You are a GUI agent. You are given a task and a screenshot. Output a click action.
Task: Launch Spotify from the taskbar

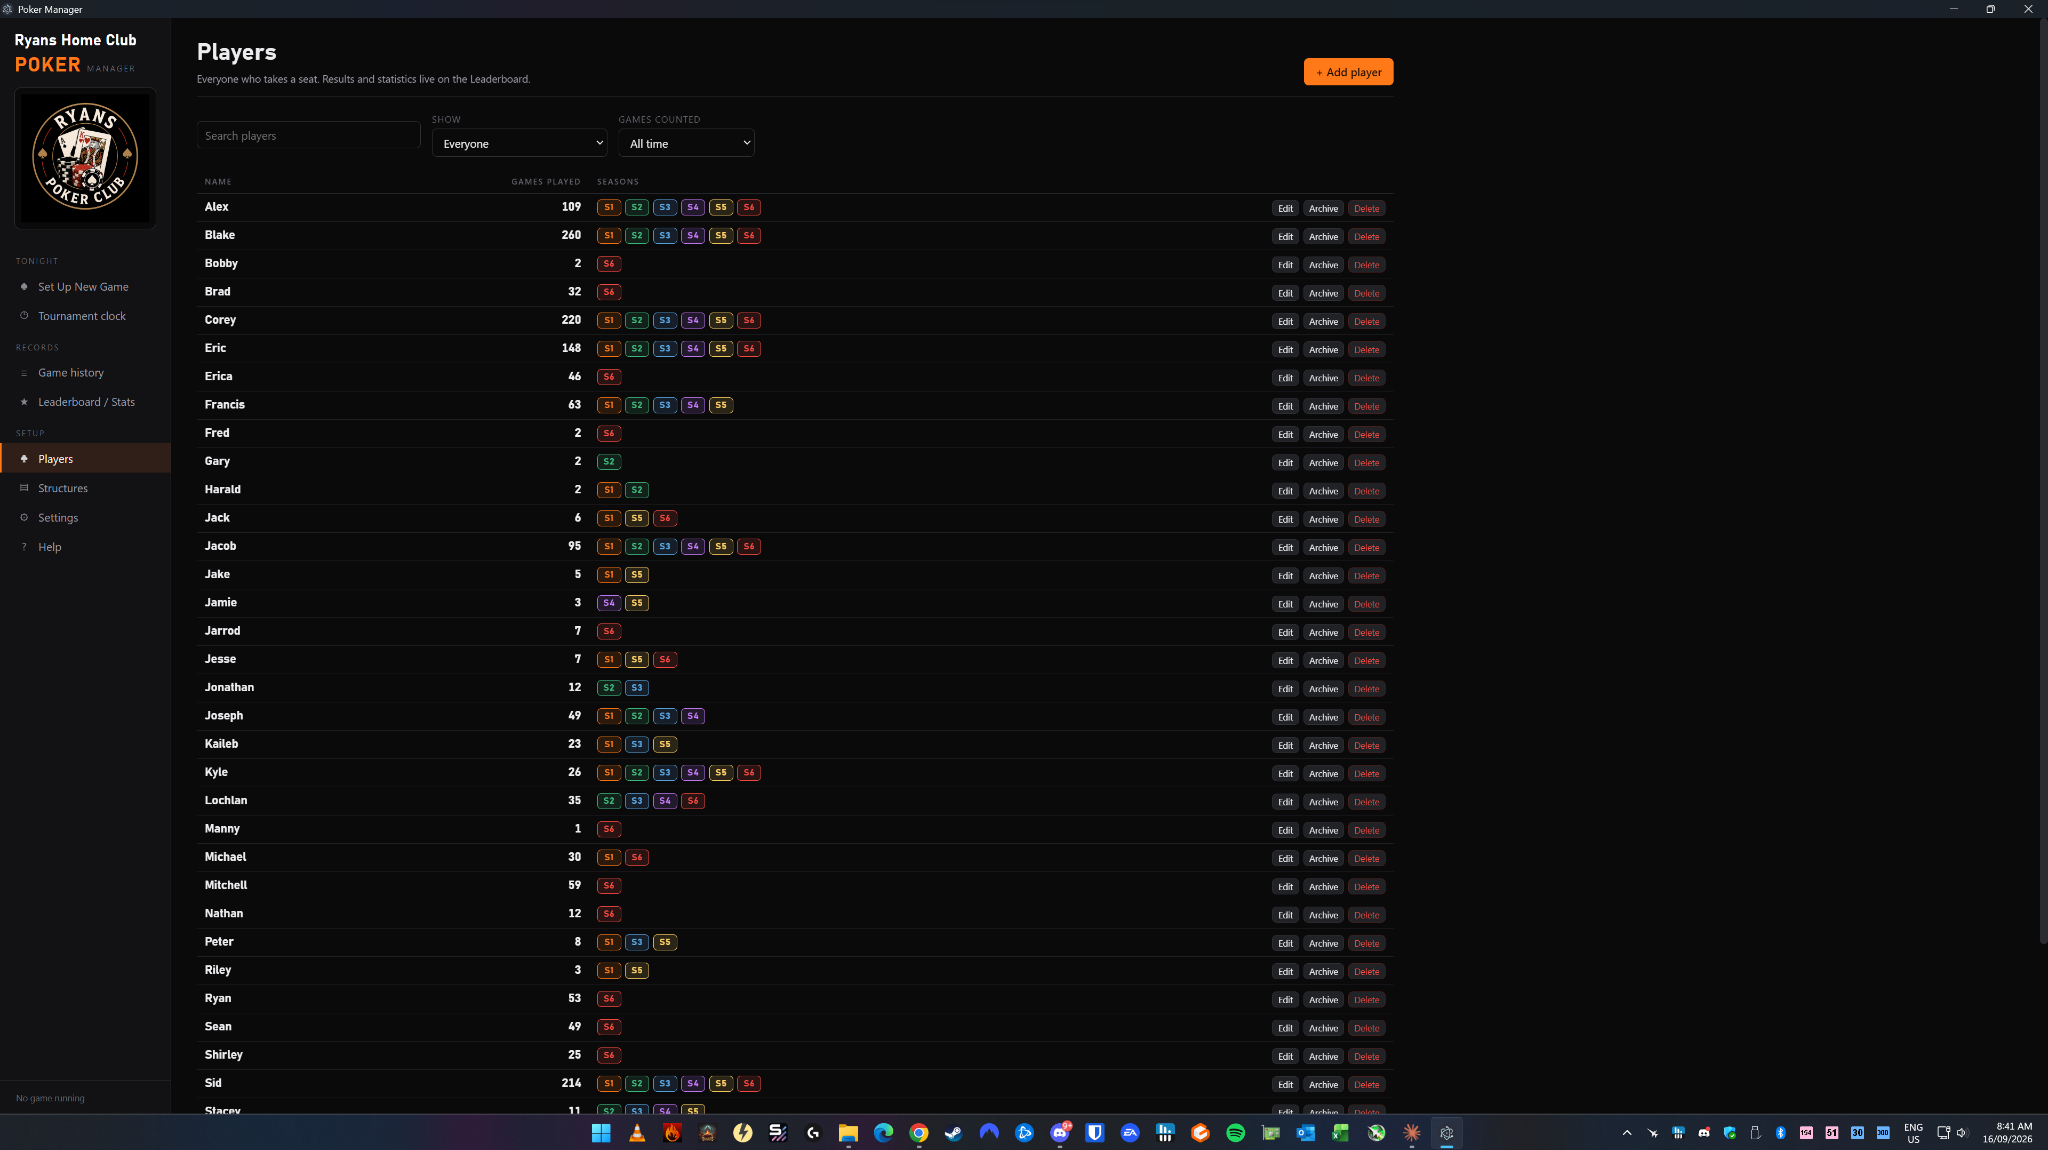(1235, 1133)
